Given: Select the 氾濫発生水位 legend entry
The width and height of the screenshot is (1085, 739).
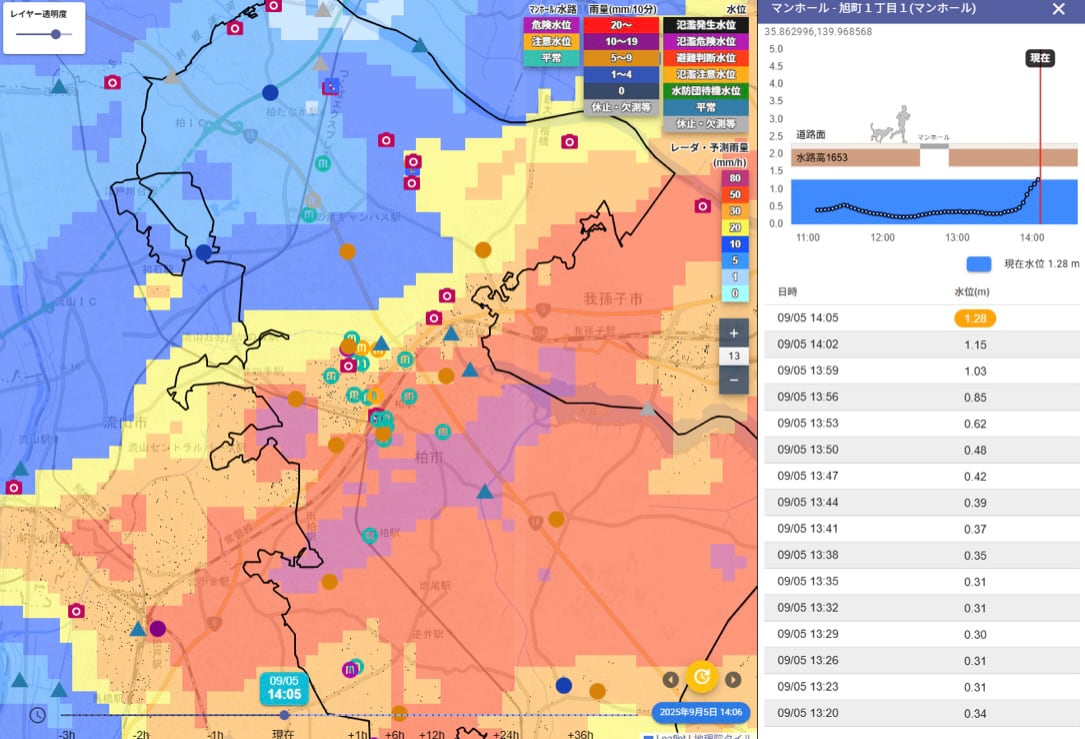Looking at the screenshot, I should click(706, 25).
